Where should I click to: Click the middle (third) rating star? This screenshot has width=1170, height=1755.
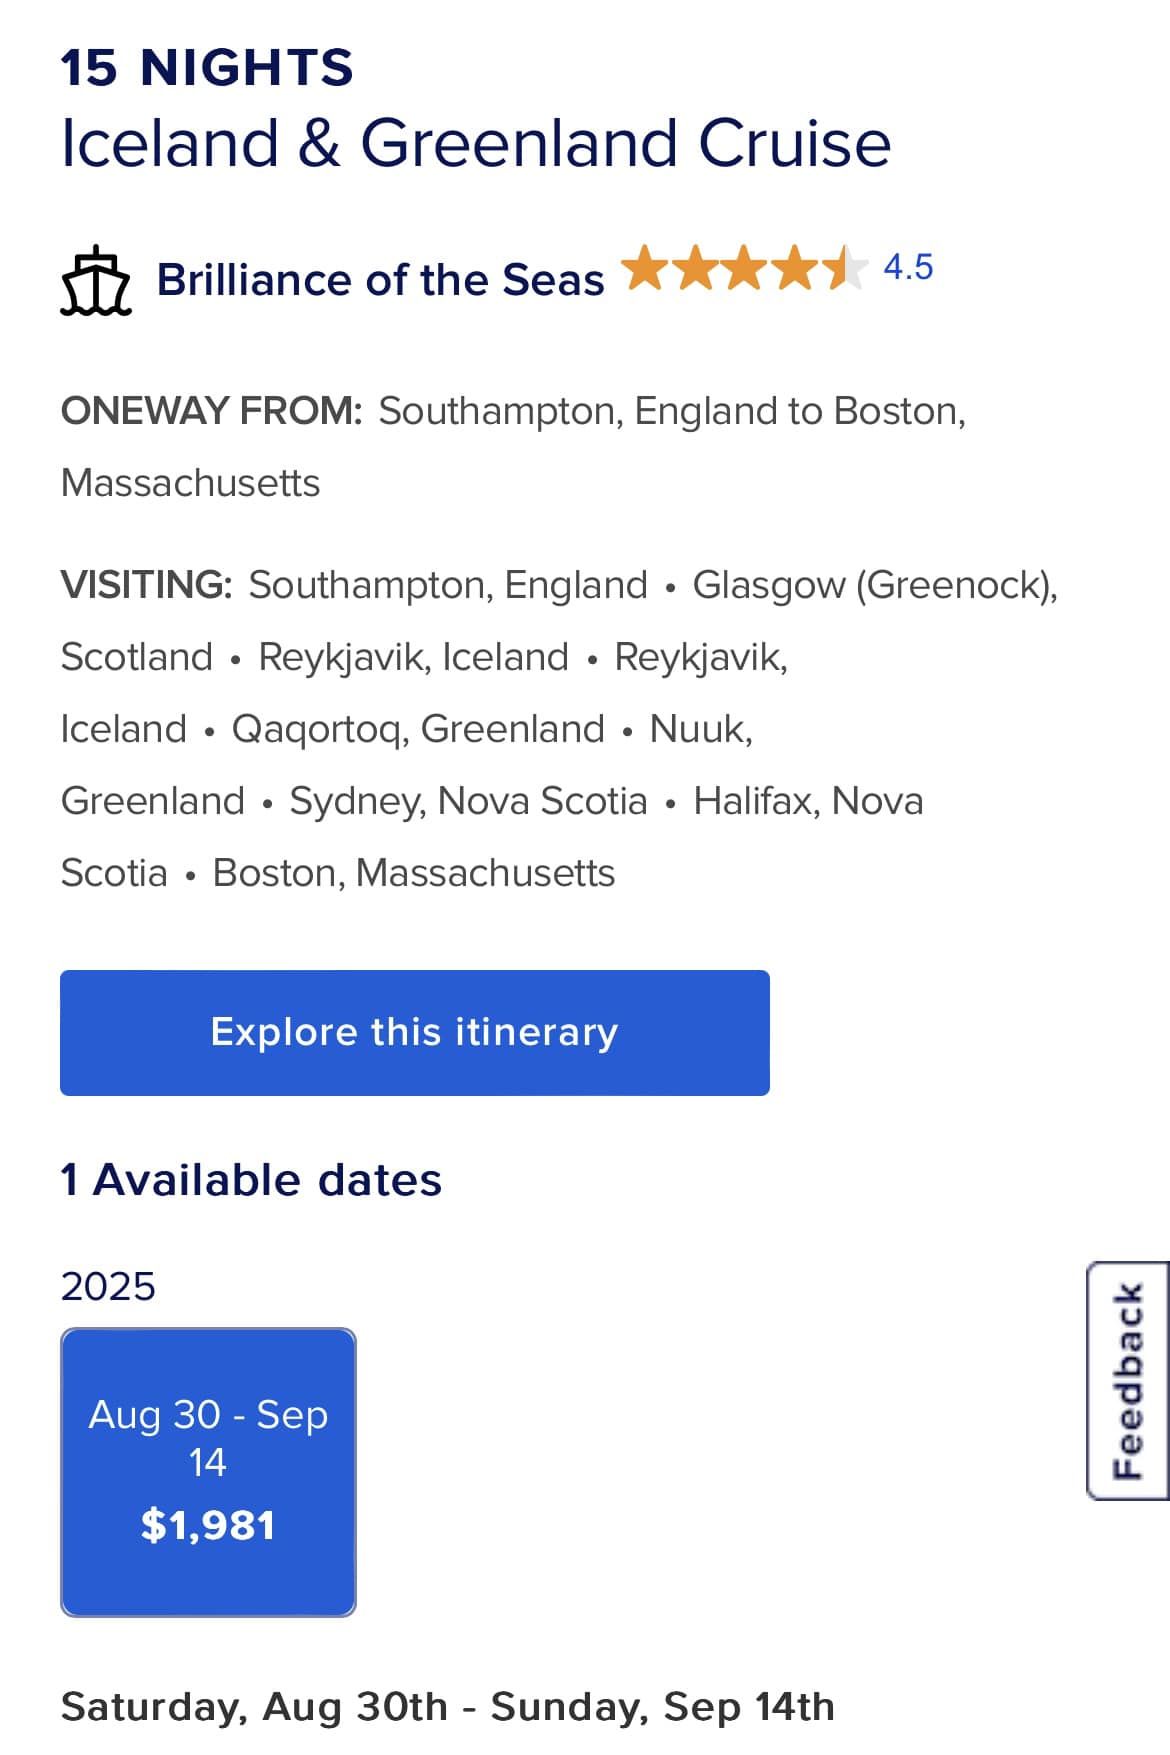pyautogui.click(x=746, y=268)
